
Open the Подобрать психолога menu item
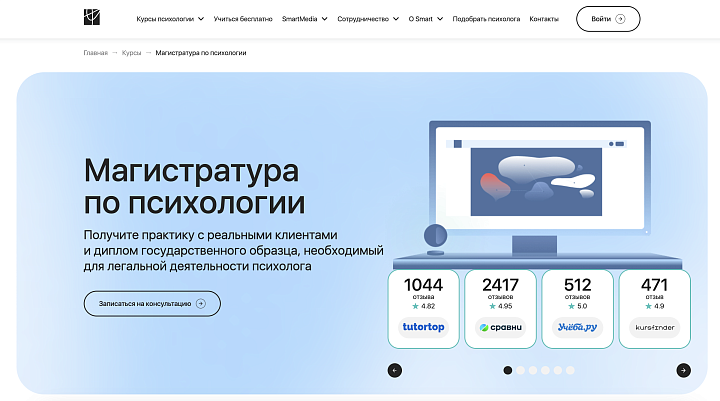486,19
